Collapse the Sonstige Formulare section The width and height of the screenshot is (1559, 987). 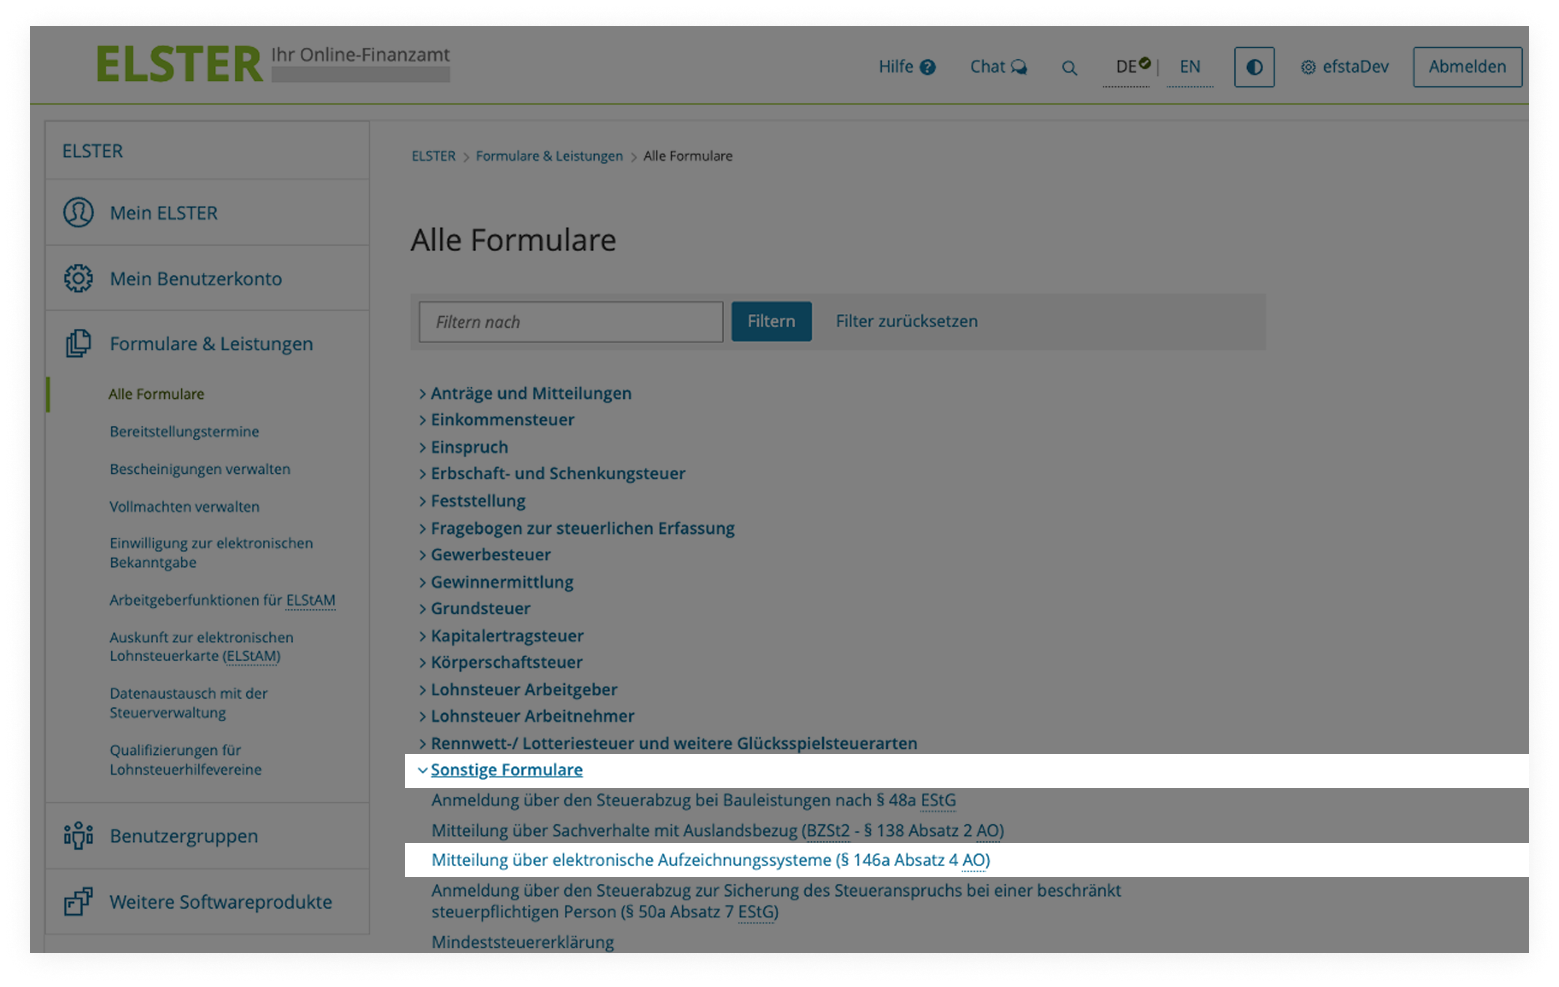pyautogui.click(x=506, y=769)
